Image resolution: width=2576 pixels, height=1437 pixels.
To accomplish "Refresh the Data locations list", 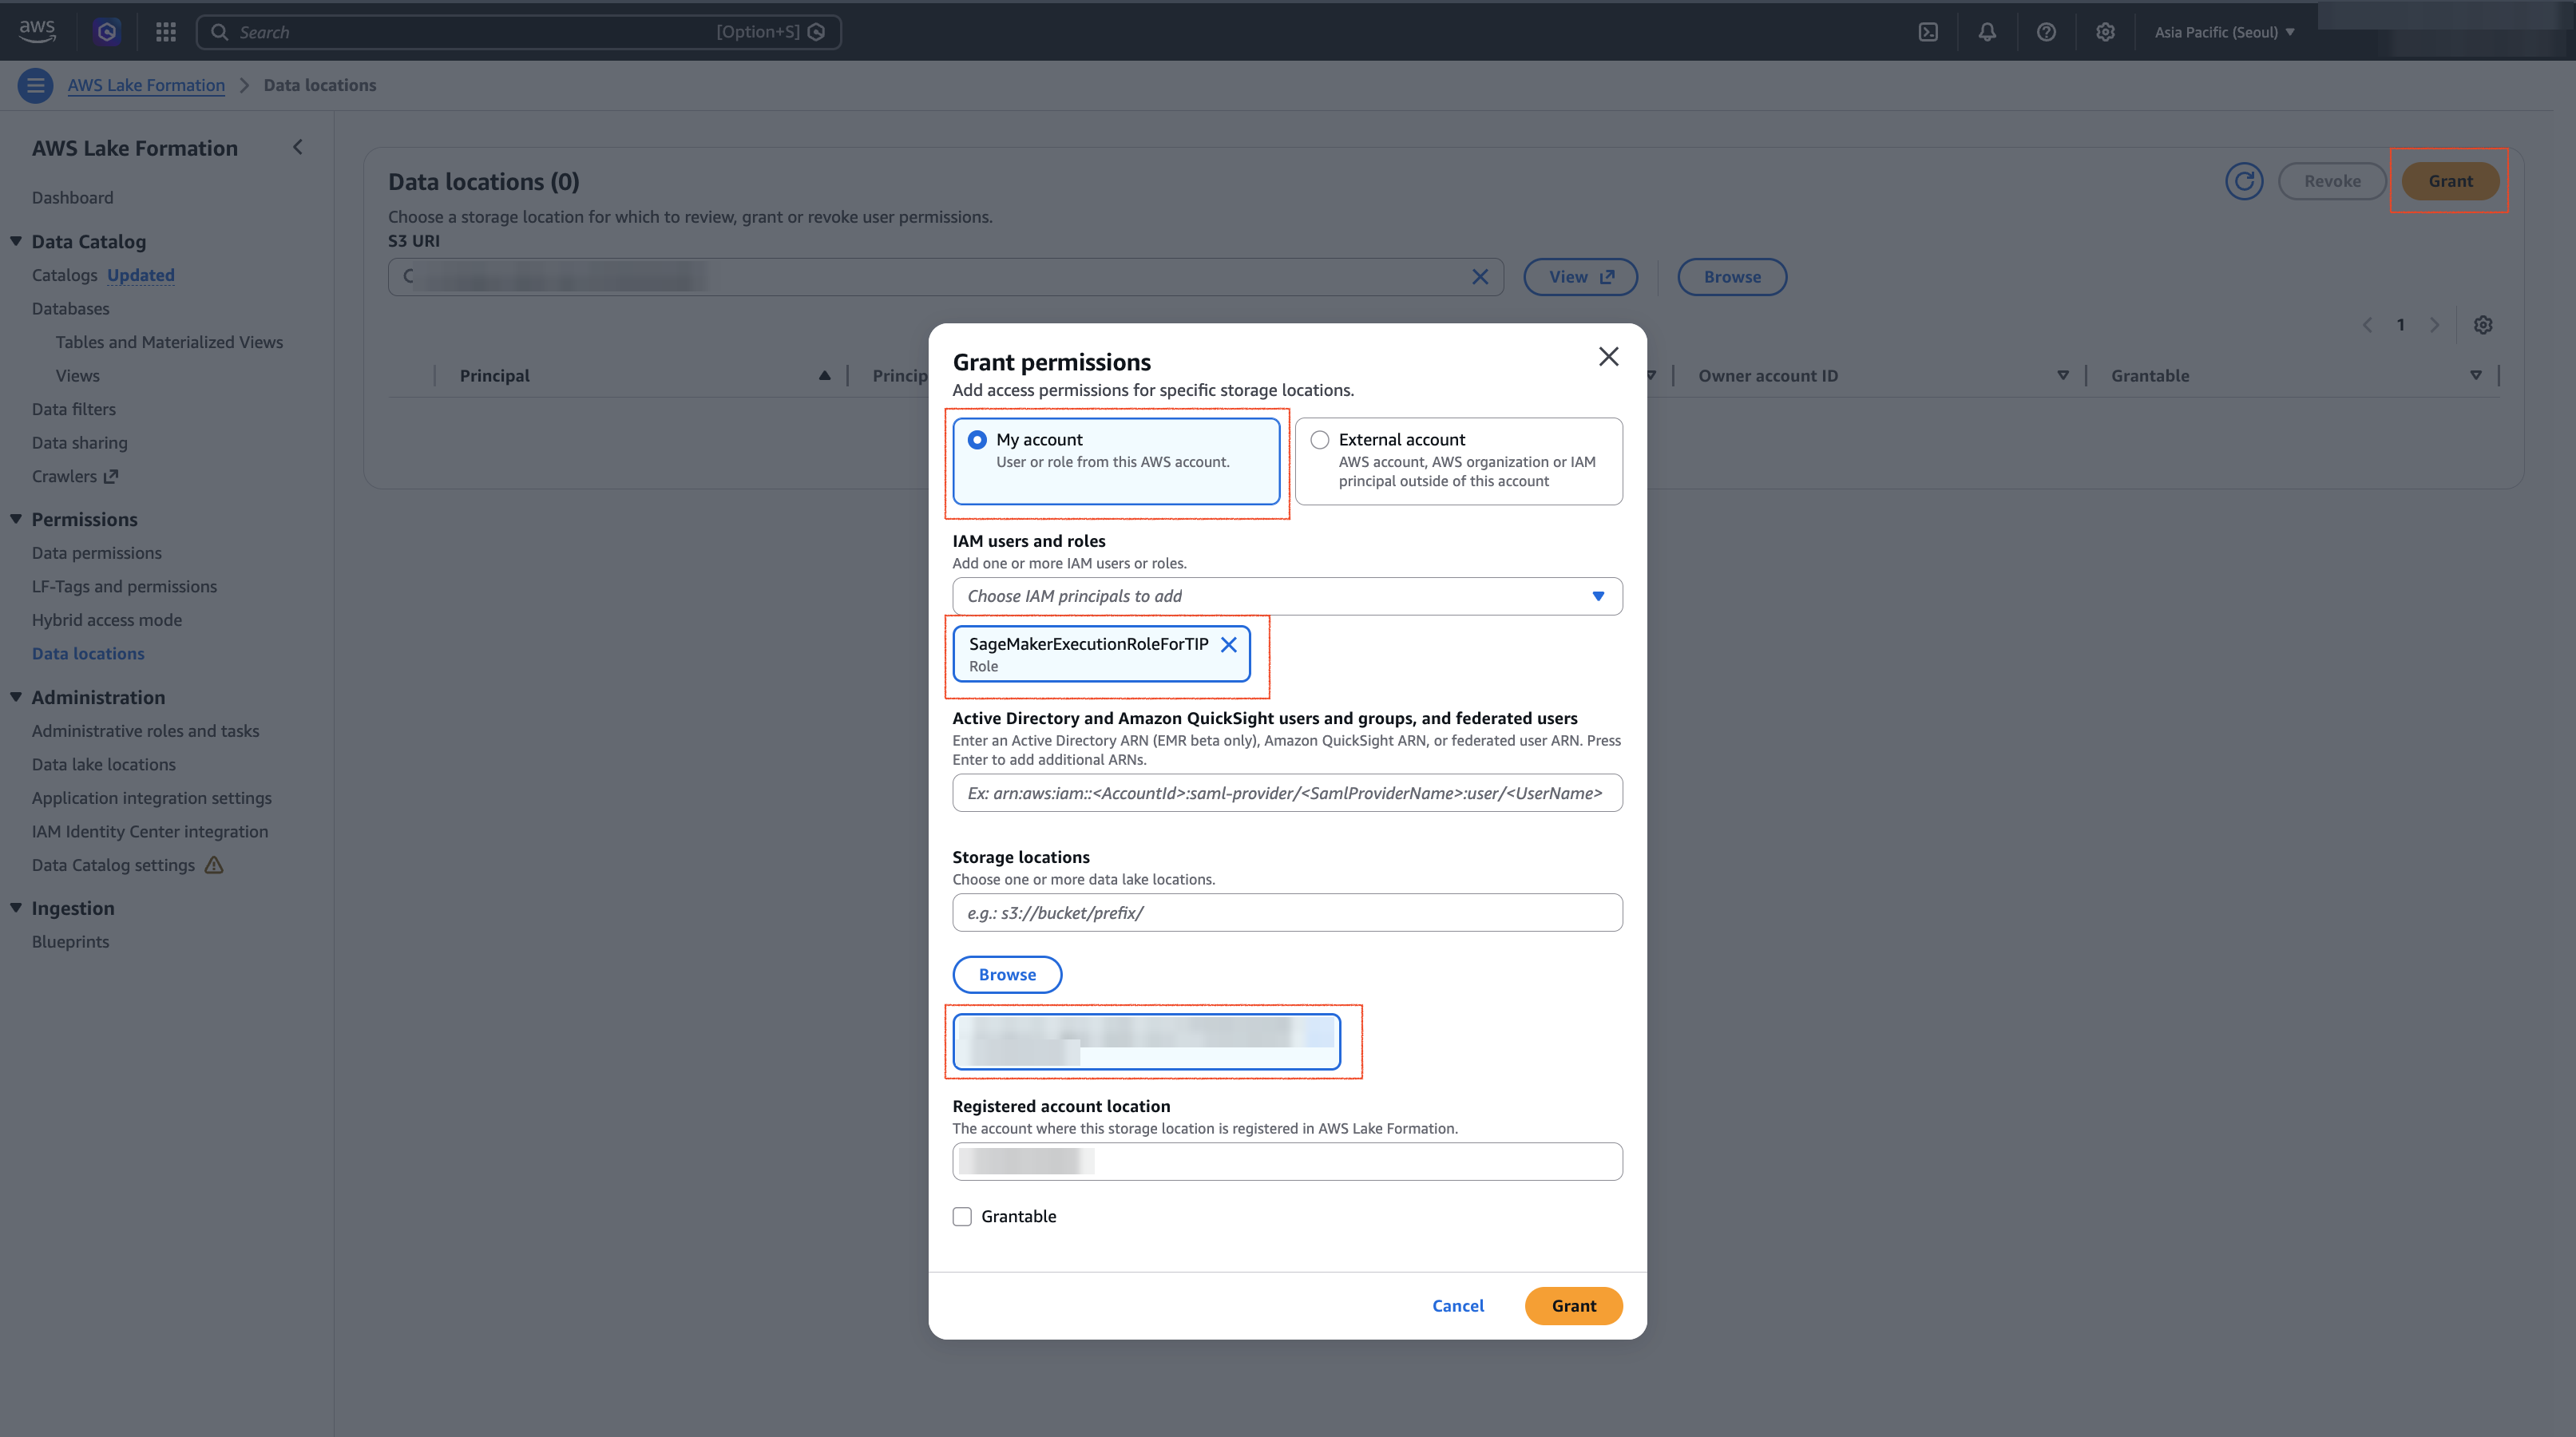I will click(x=2244, y=181).
